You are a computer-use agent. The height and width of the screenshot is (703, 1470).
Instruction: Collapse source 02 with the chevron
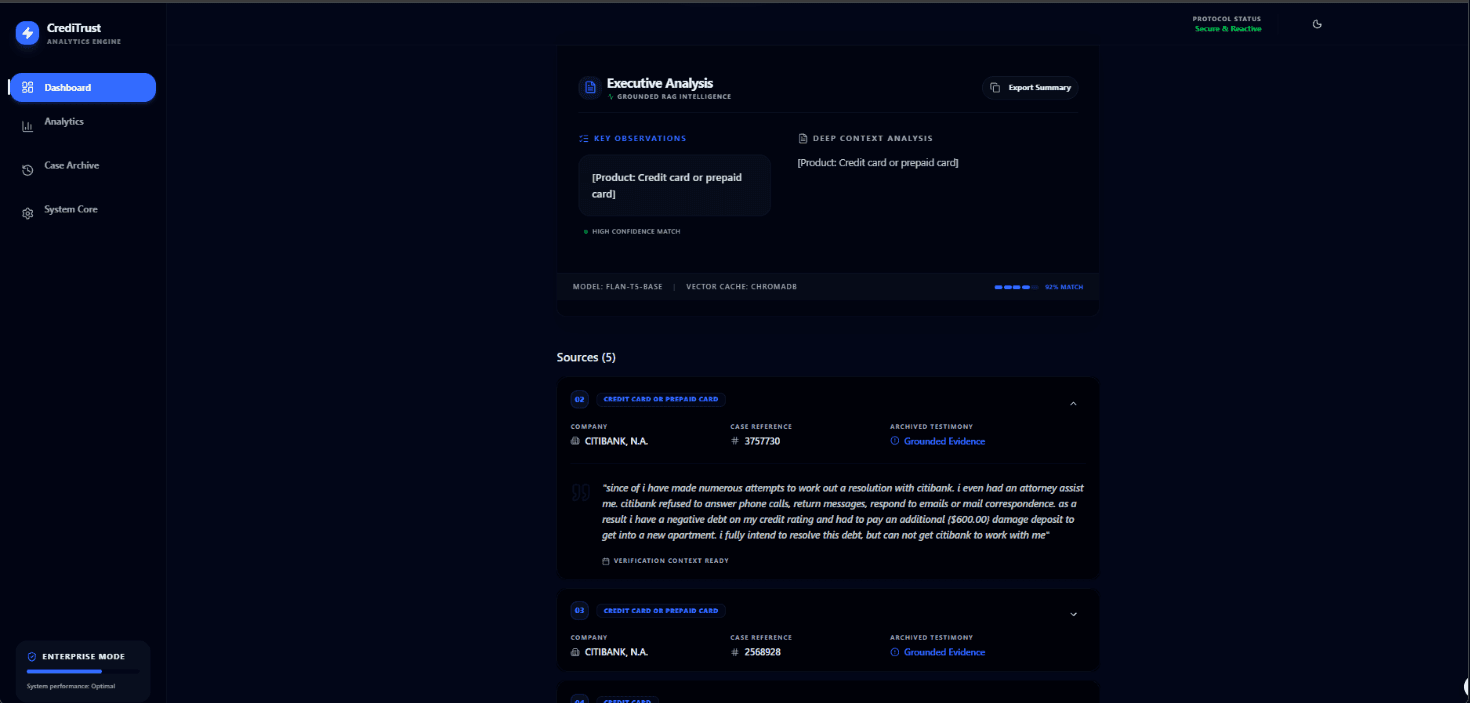click(x=1073, y=403)
